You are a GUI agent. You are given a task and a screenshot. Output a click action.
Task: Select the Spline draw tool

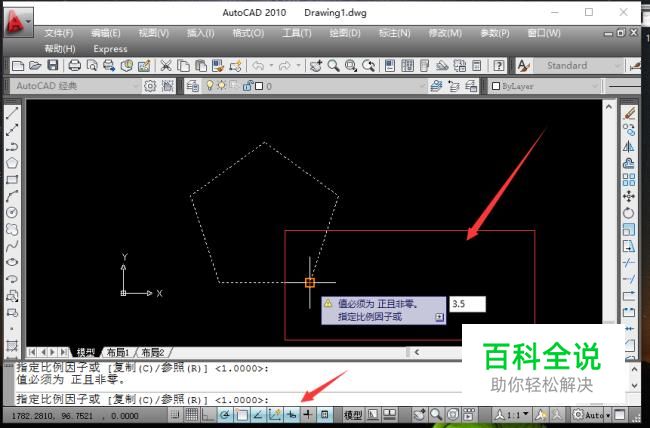[12, 246]
